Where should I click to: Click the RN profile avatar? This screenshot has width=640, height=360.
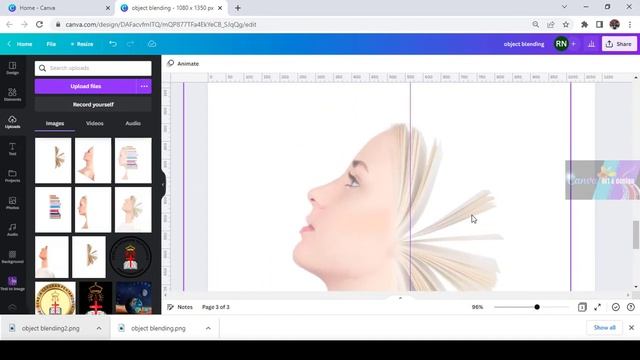[x=561, y=44]
